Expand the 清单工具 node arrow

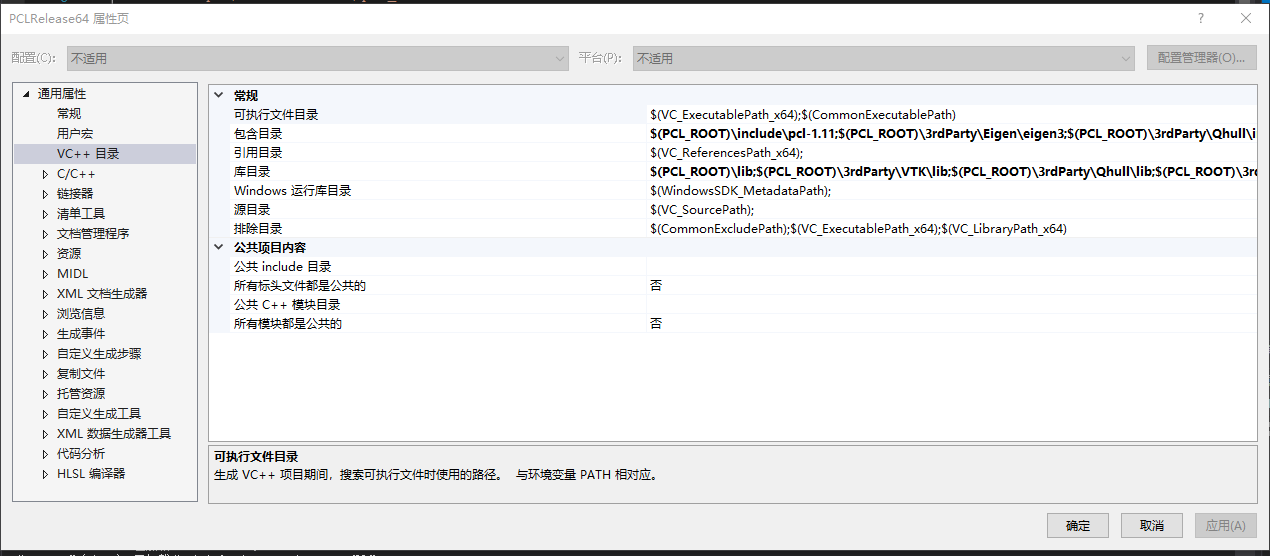(45, 214)
